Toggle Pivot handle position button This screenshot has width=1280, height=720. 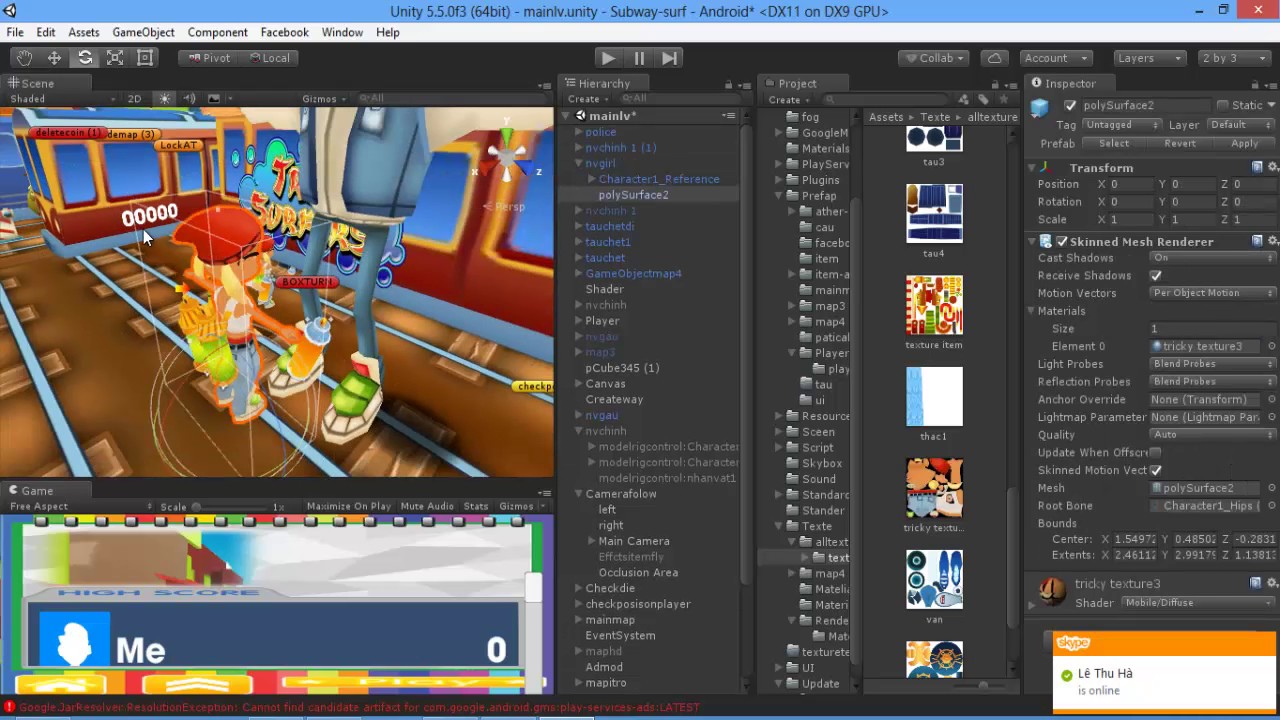tap(208, 58)
